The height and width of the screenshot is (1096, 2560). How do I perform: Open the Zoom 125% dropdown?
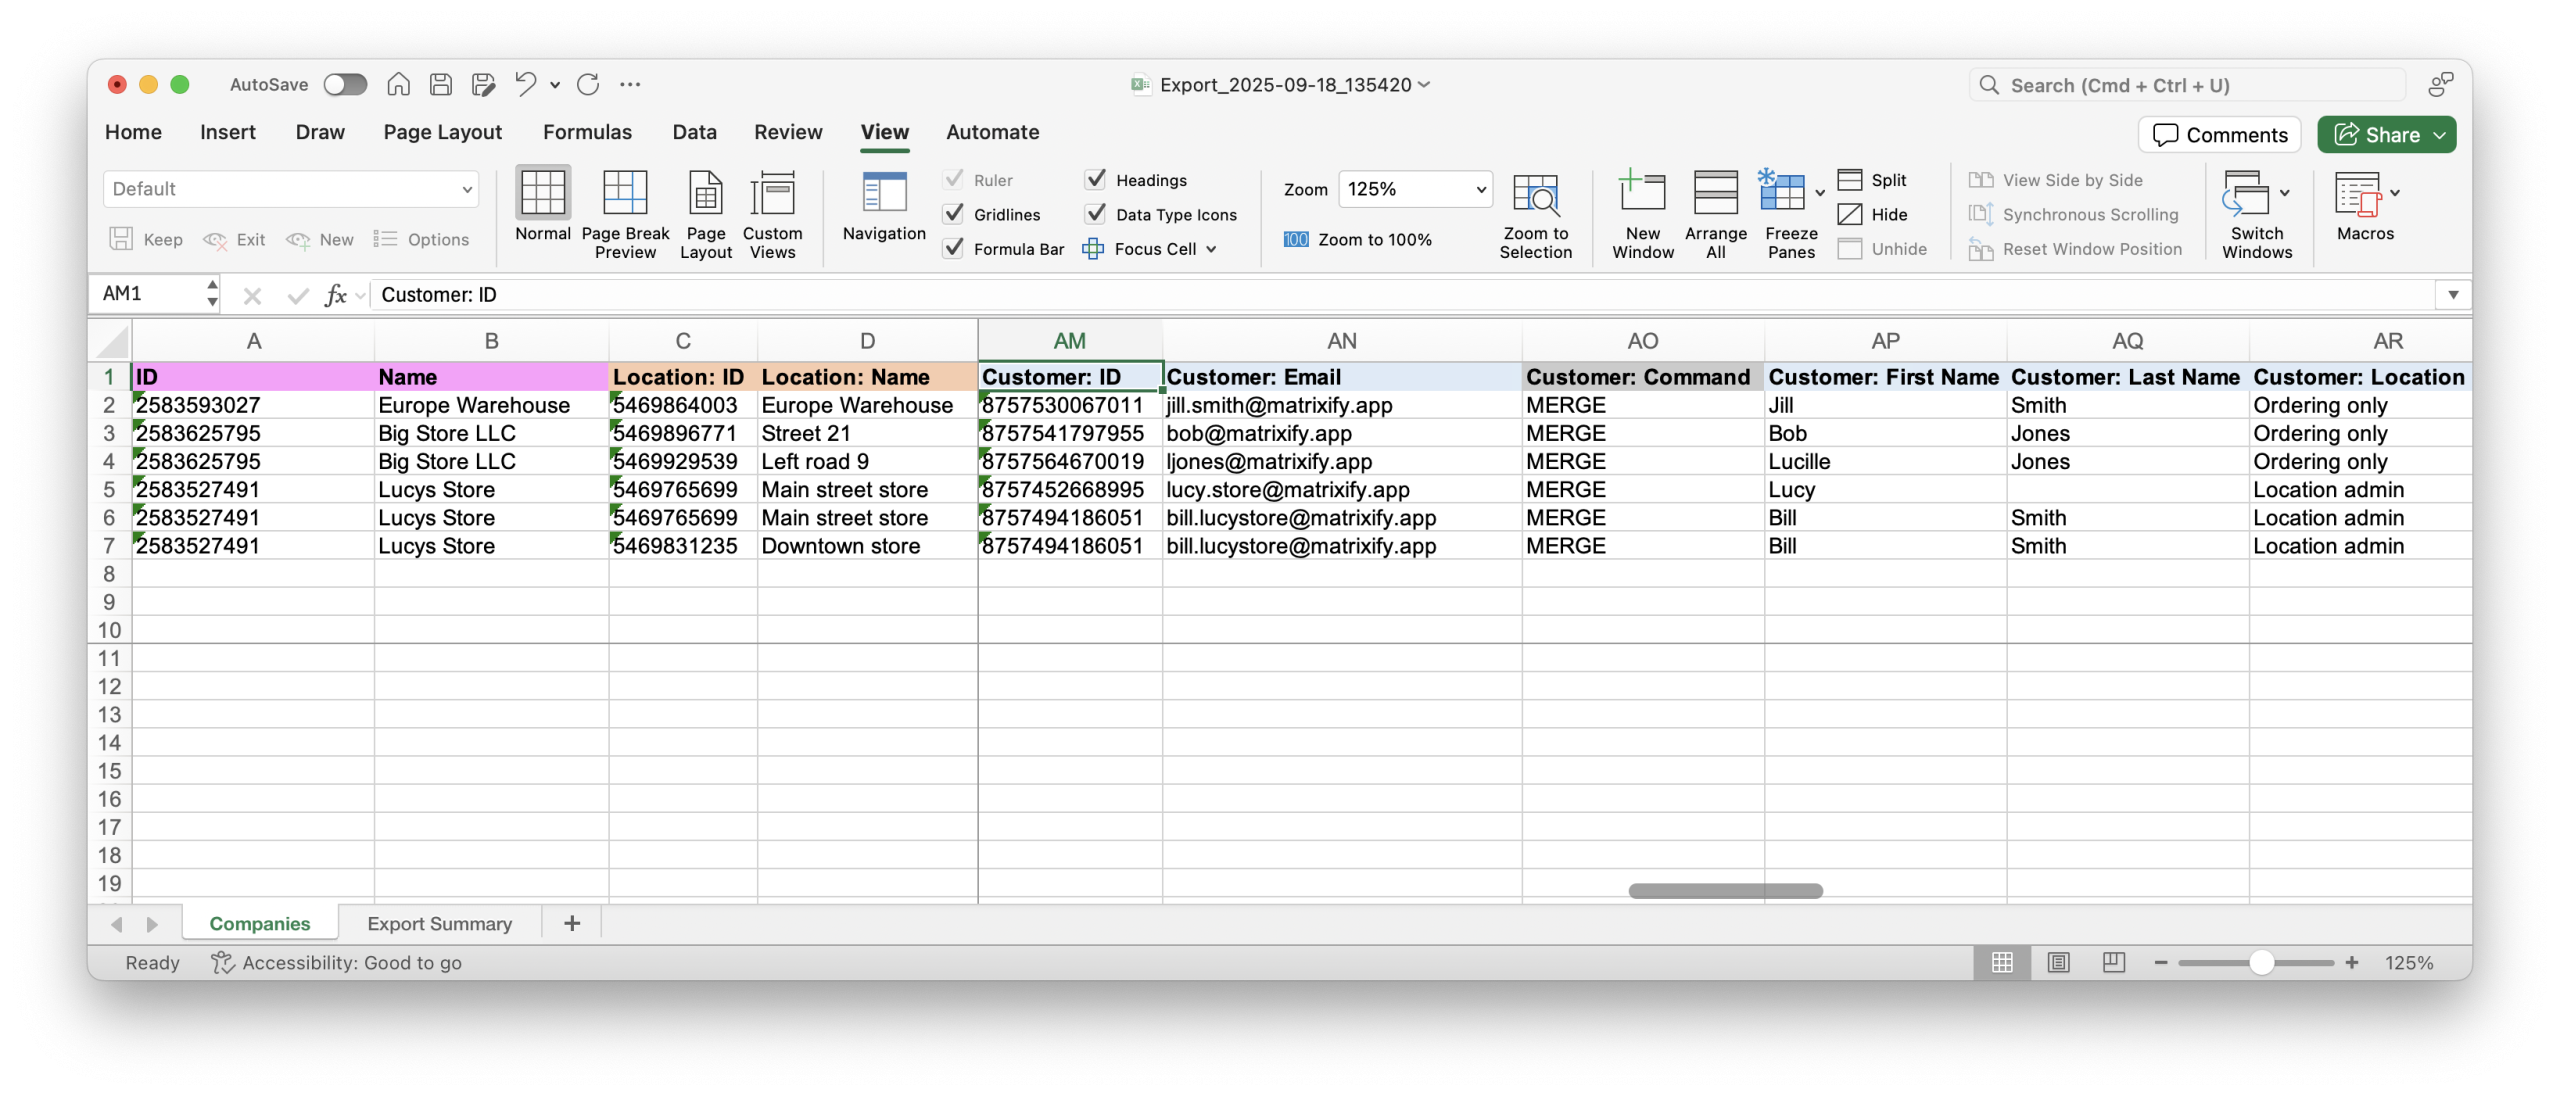pyautogui.click(x=1481, y=189)
